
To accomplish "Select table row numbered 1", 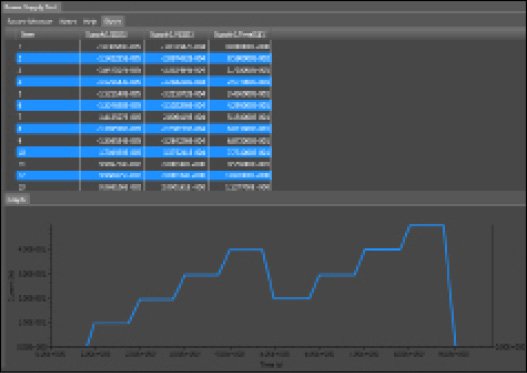I will pyautogui.click(x=144, y=46).
